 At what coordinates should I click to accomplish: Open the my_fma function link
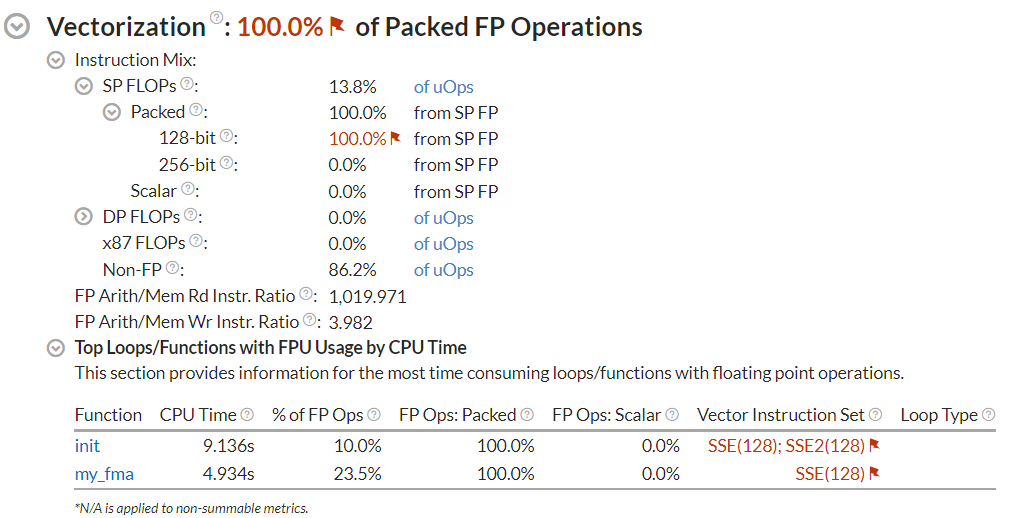104,474
